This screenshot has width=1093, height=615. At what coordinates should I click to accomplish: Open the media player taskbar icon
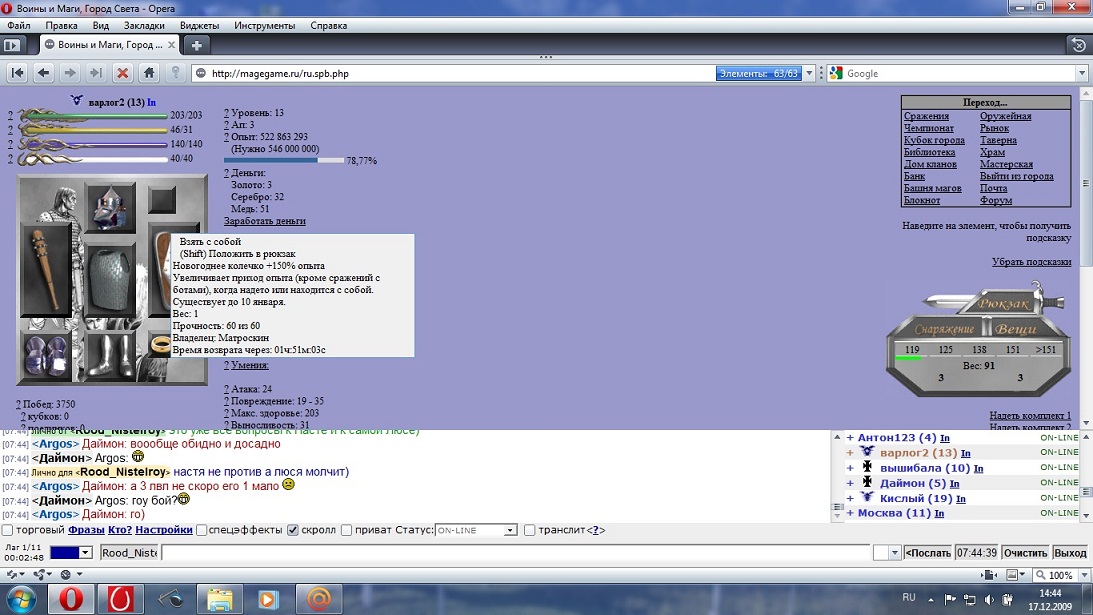pyautogui.click(x=268, y=598)
